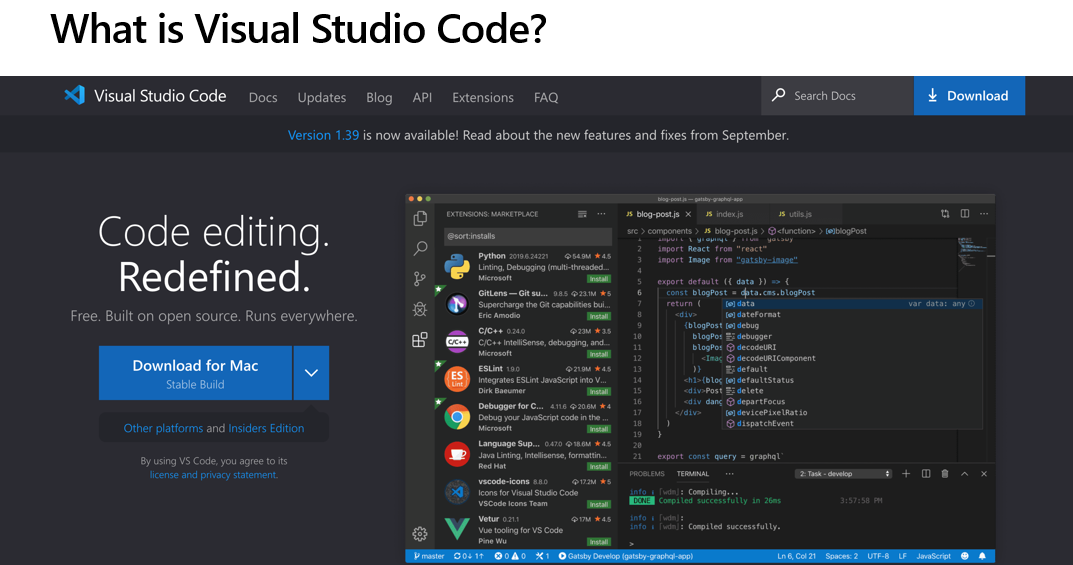Open the Docs menu item
Screen dimensions: 1073x565
click(x=263, y=97)
